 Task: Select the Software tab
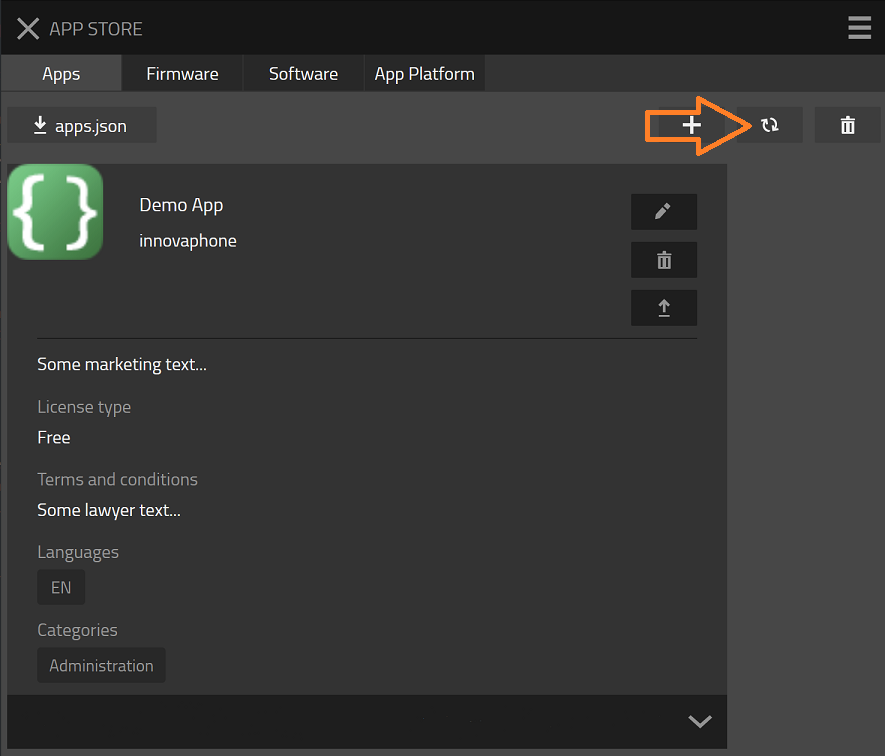click(x=303, y=74)
